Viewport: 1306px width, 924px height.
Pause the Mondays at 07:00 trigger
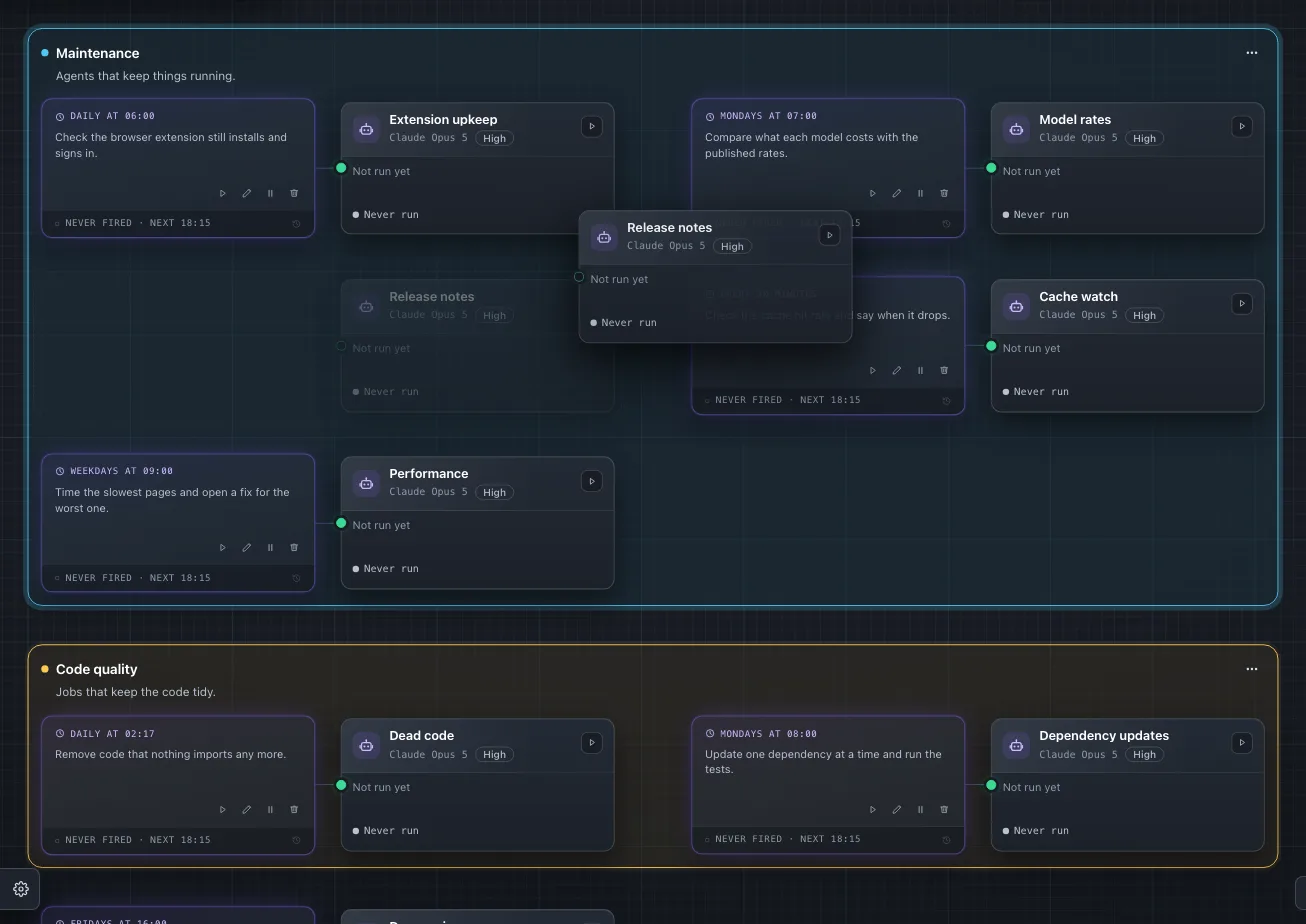coord(920,193)
